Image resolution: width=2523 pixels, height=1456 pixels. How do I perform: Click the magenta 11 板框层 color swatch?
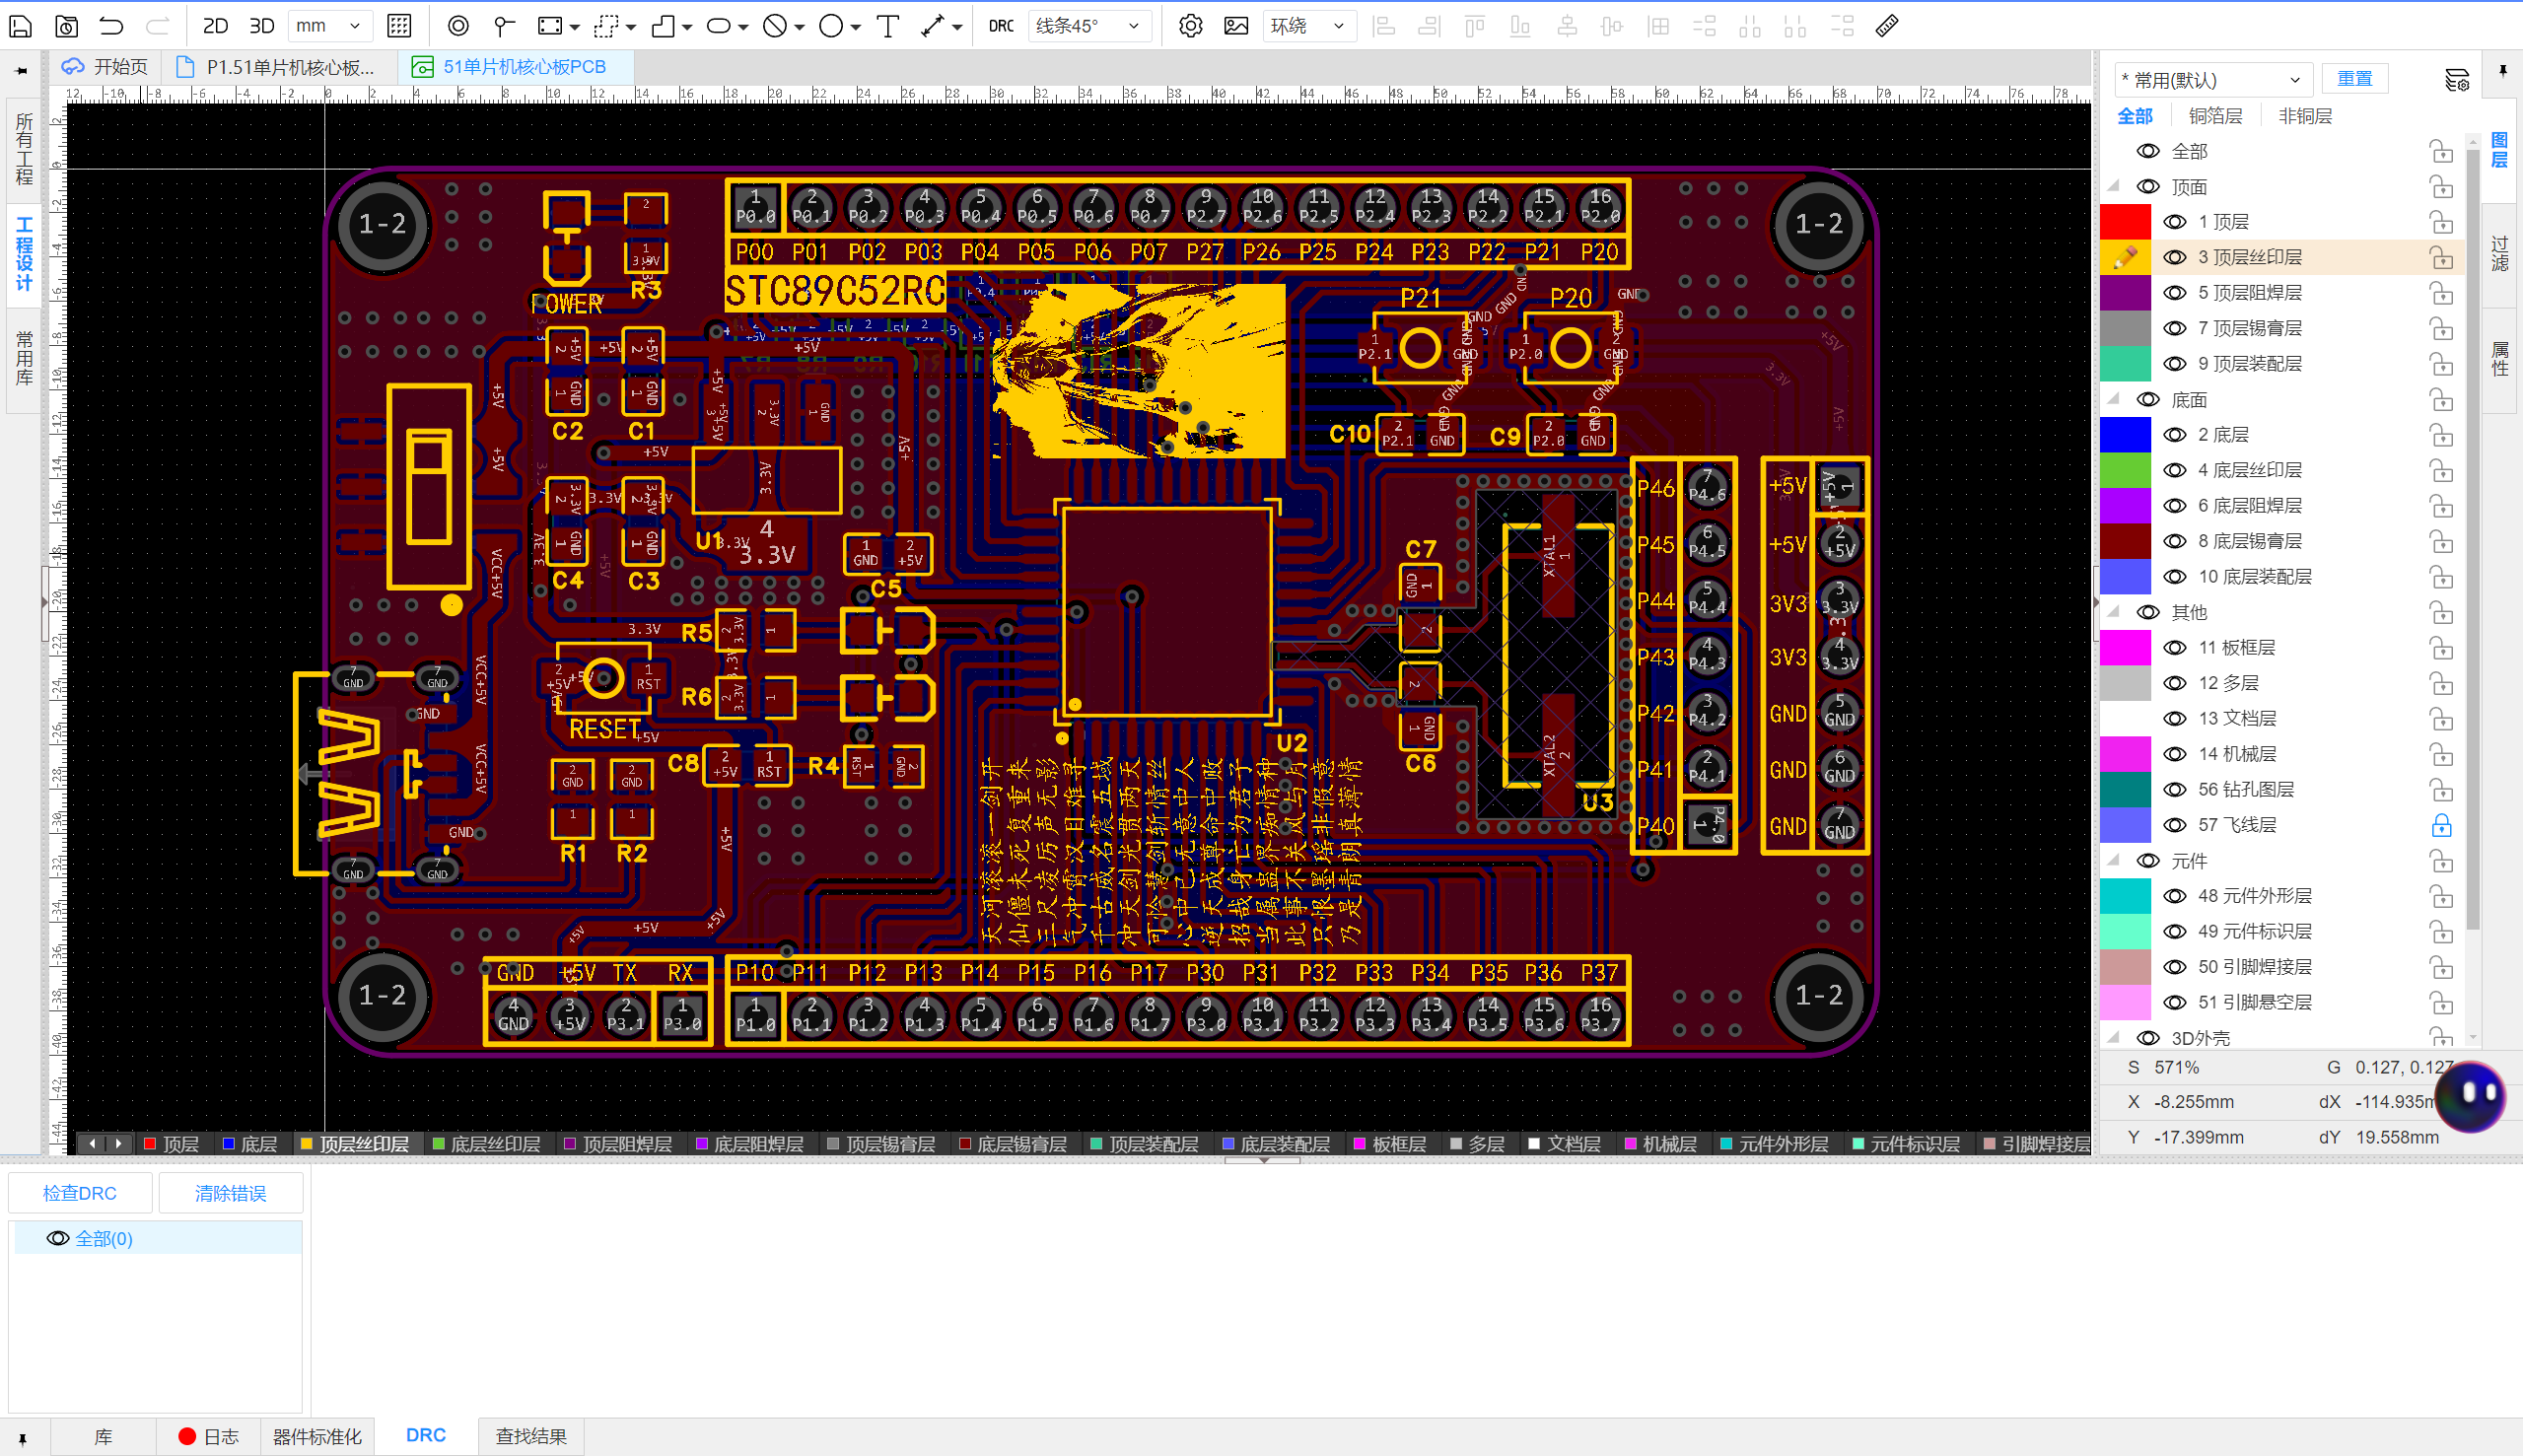2125,648
